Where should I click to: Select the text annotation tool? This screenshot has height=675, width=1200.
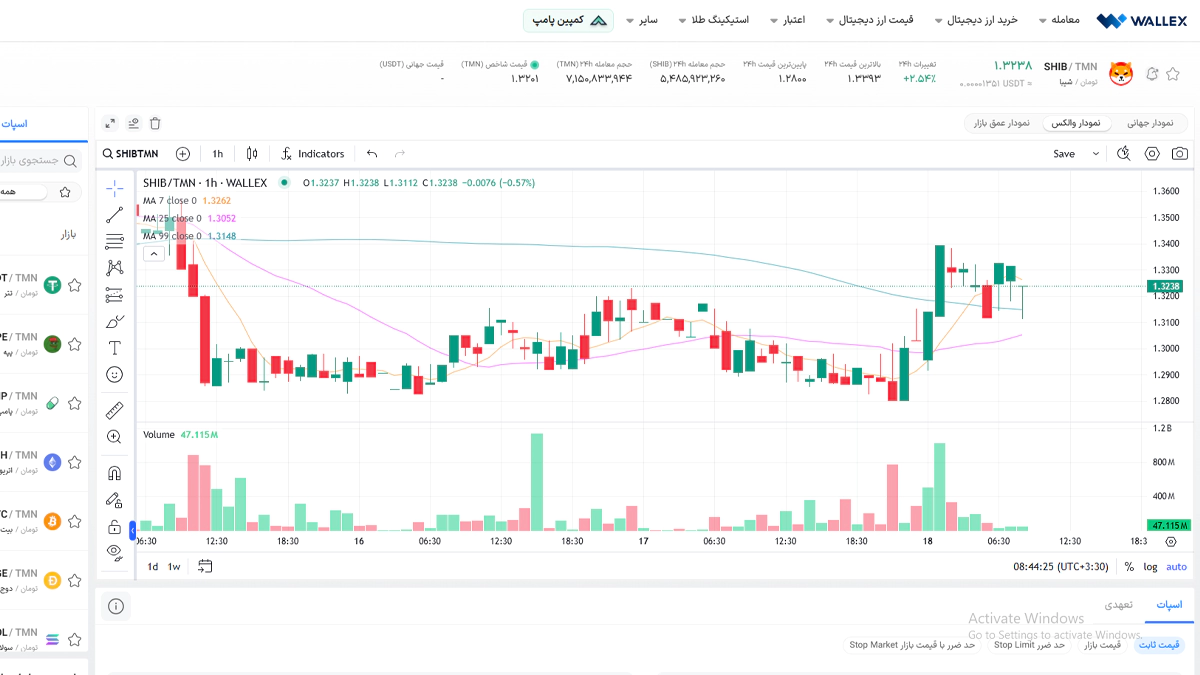(115, 347)
